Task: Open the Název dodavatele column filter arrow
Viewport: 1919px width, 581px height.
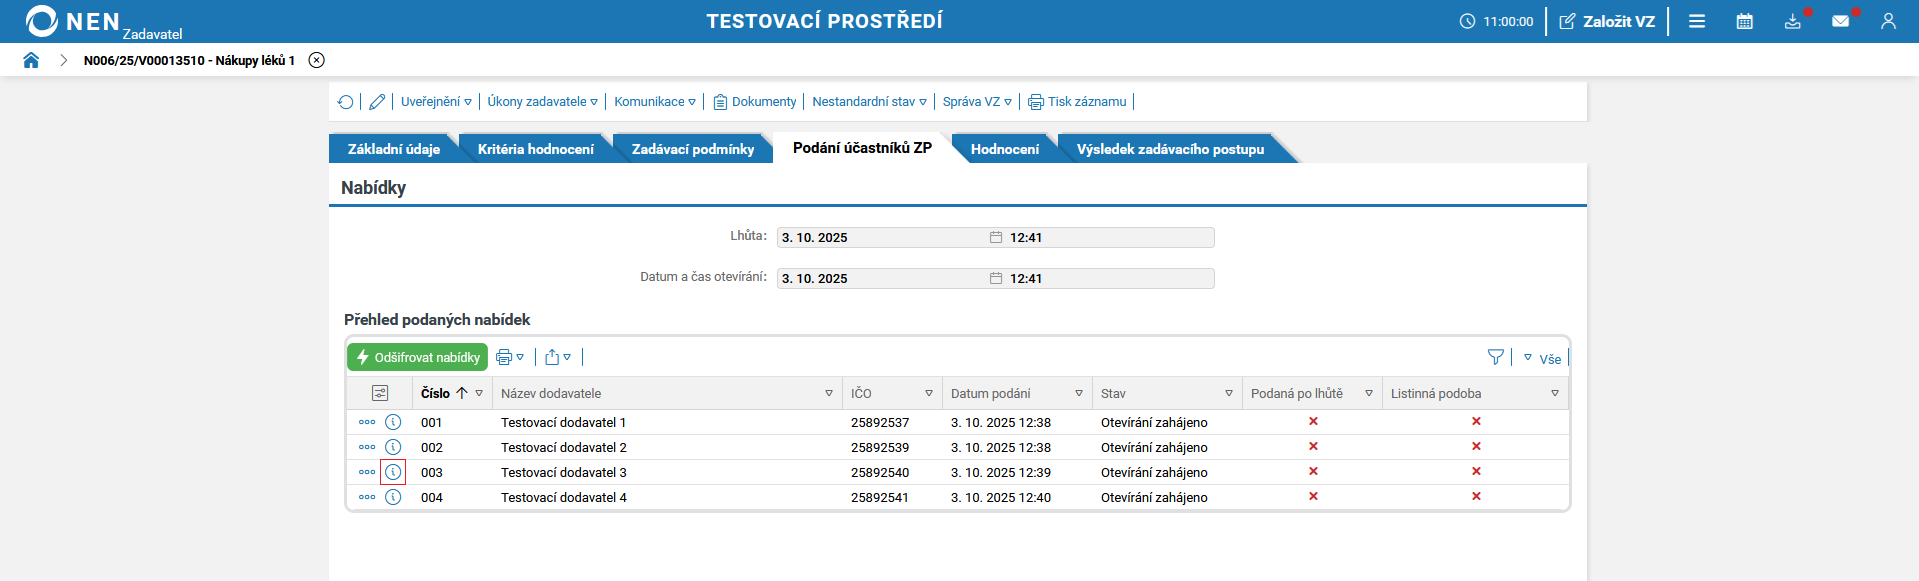Action: pyautogui.click(x=829, y=393)
